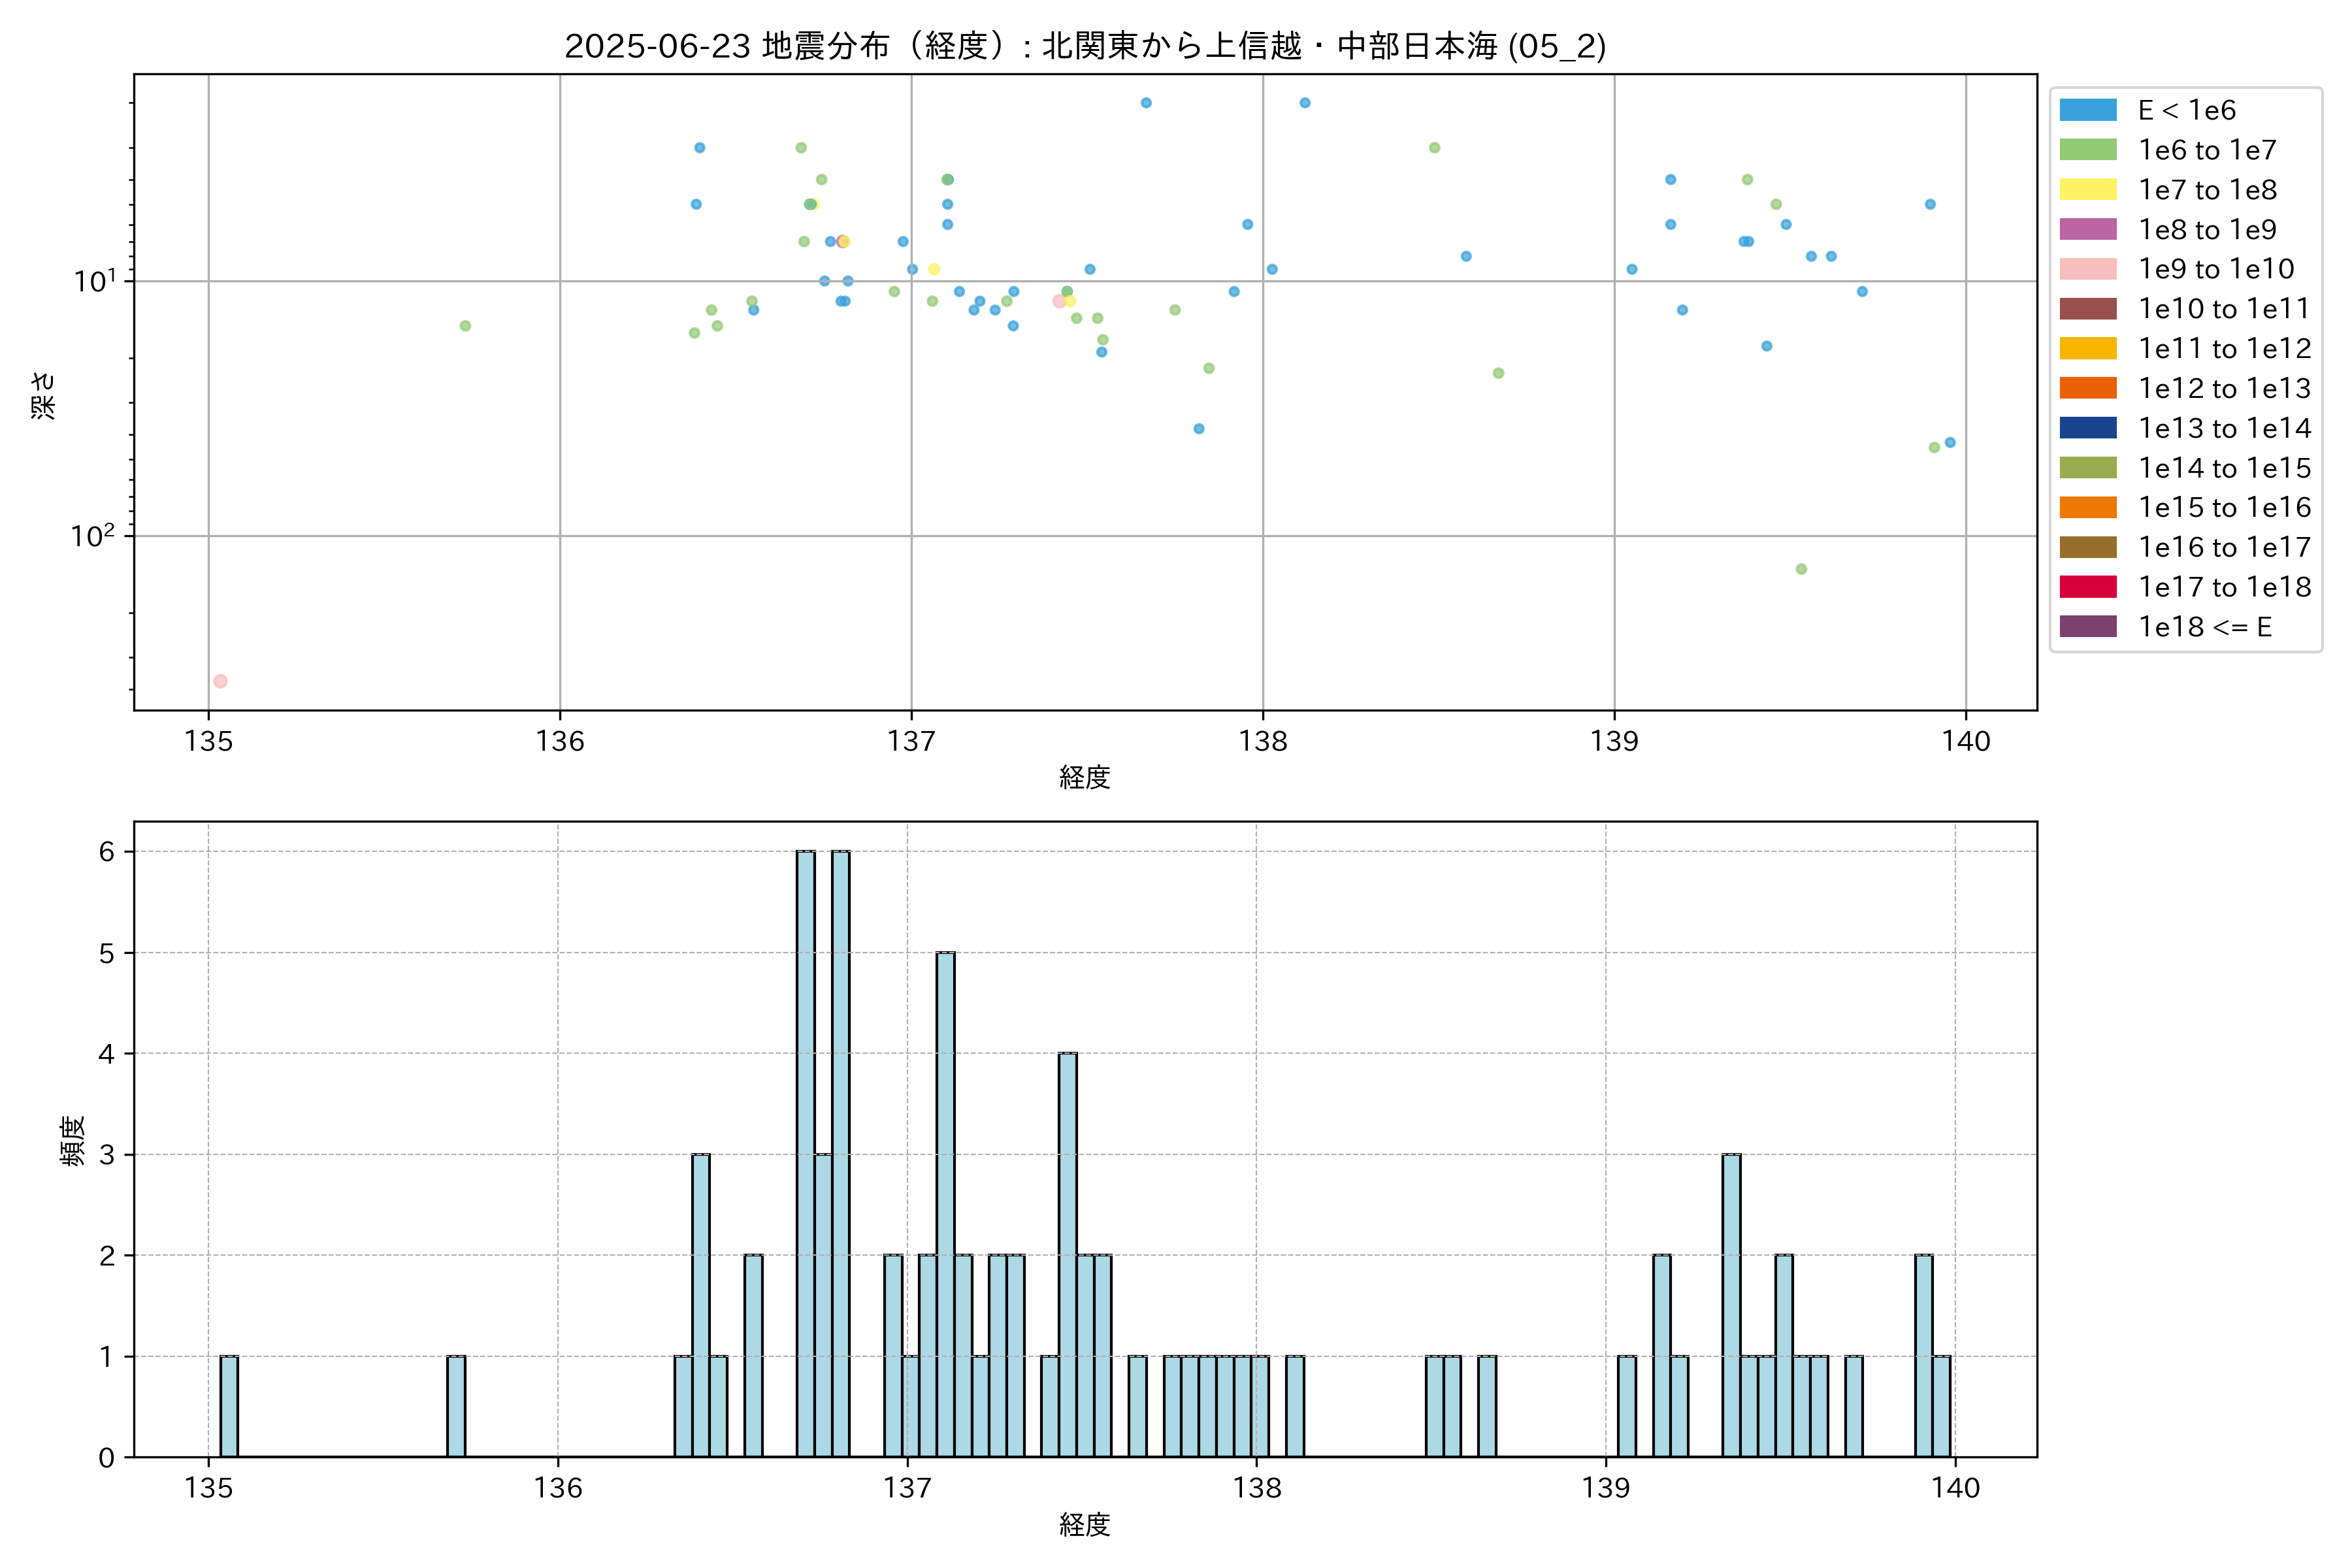The width and height of the screenshot is (2352, 1568).
Task: Click the 経度 label under the scatter plot
Action: point(1085,777)
